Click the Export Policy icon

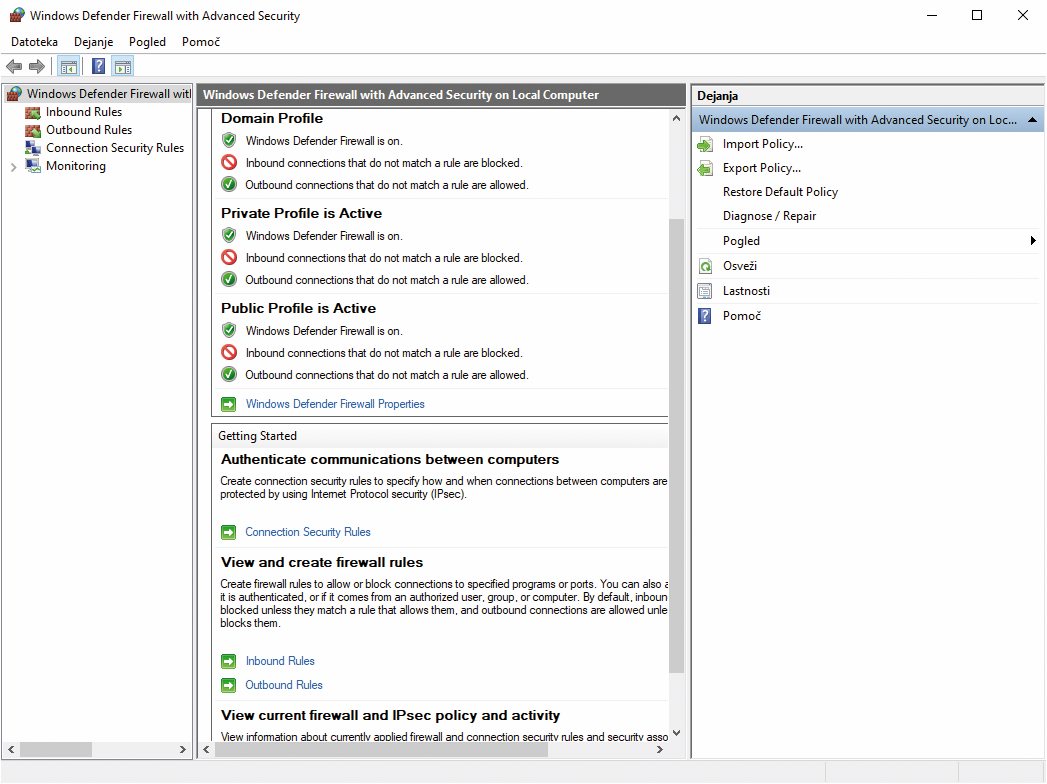705,168
